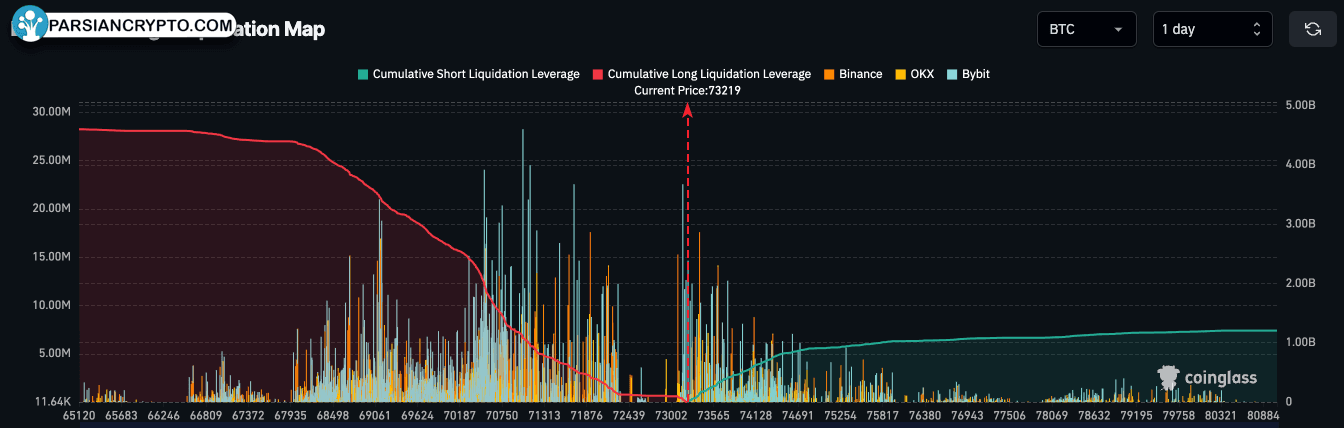
Task: Click the red arrowhead marking current price
Action: (688, 110)
